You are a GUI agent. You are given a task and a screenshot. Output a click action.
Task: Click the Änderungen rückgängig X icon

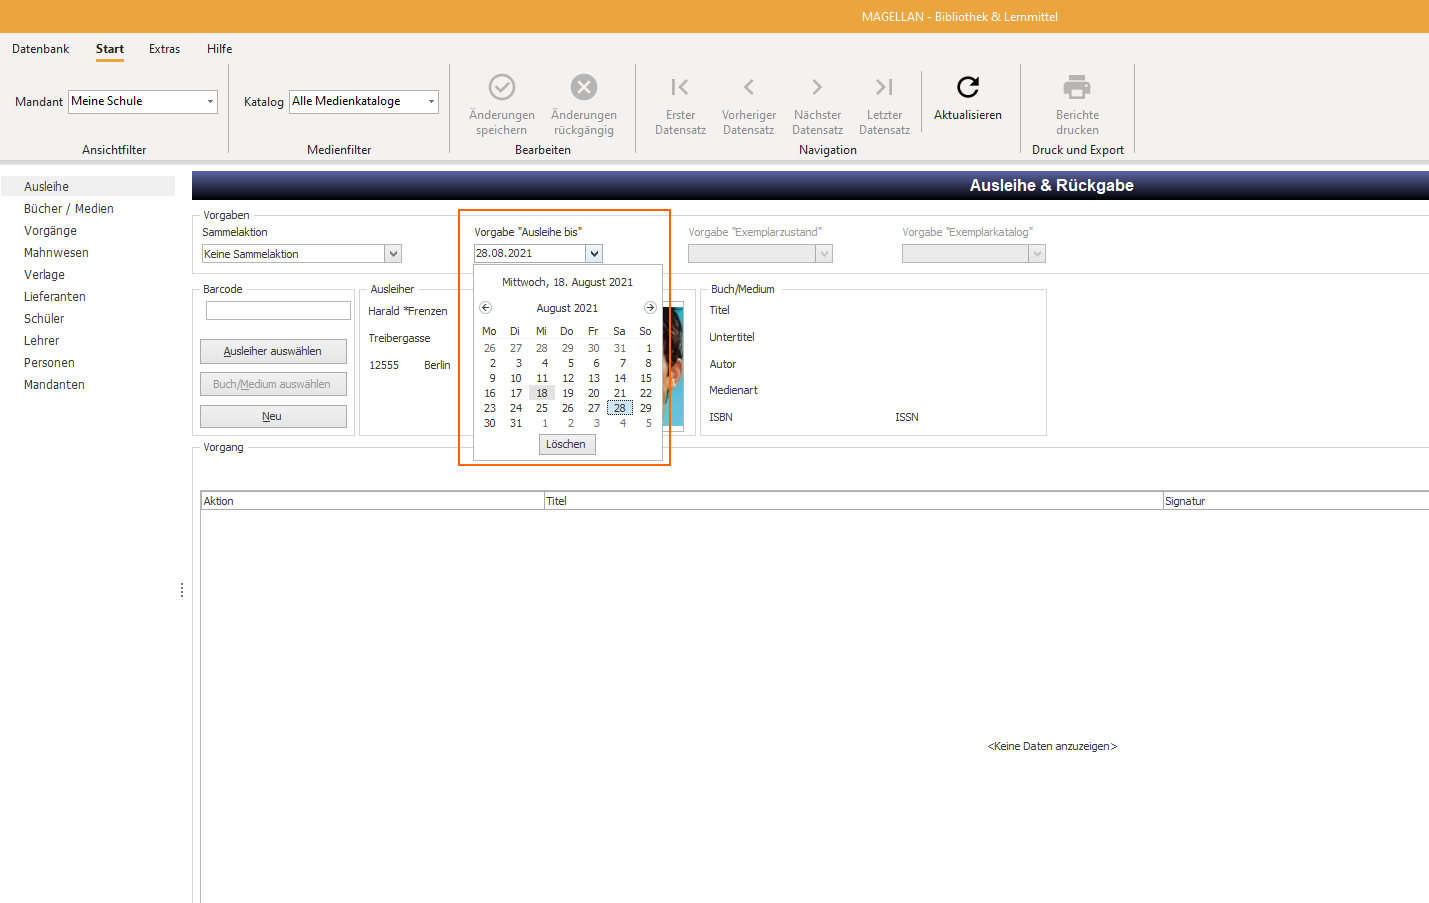(x=584, y=87)
